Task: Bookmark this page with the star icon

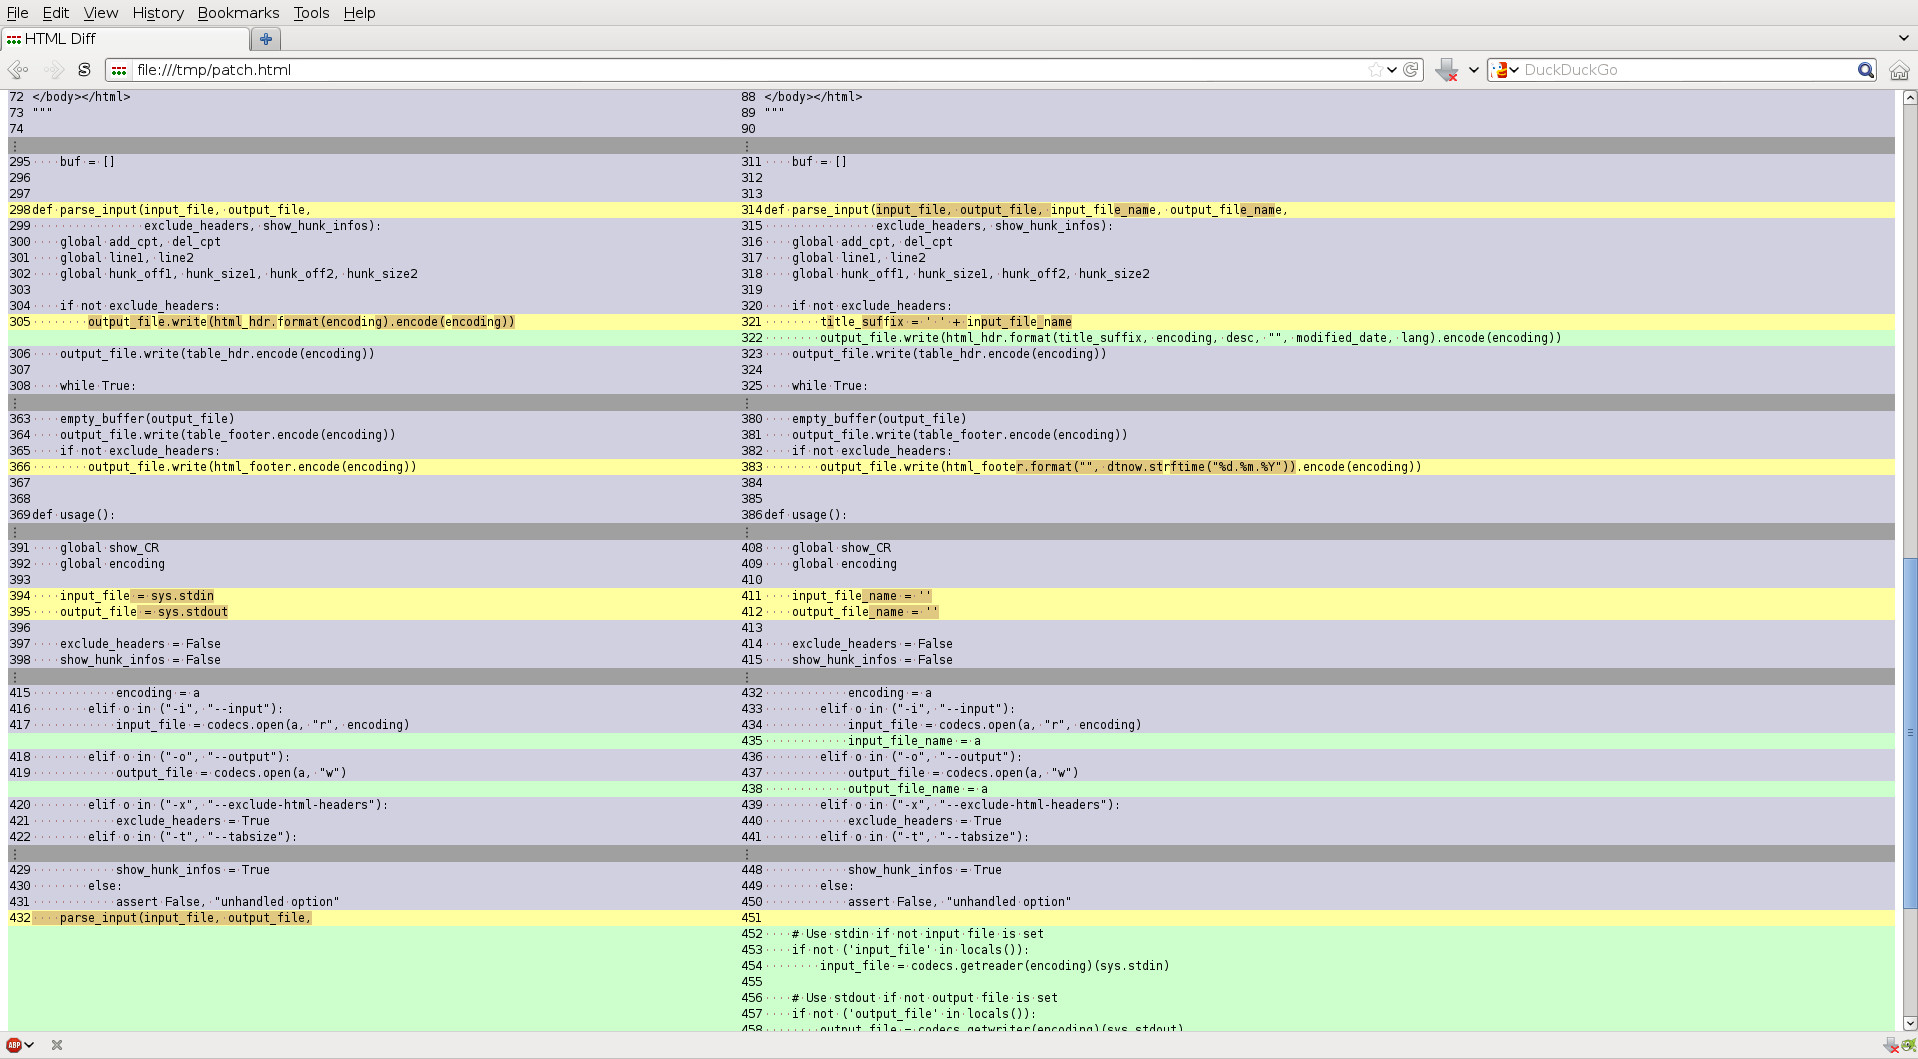Action: coord(1376,70)
